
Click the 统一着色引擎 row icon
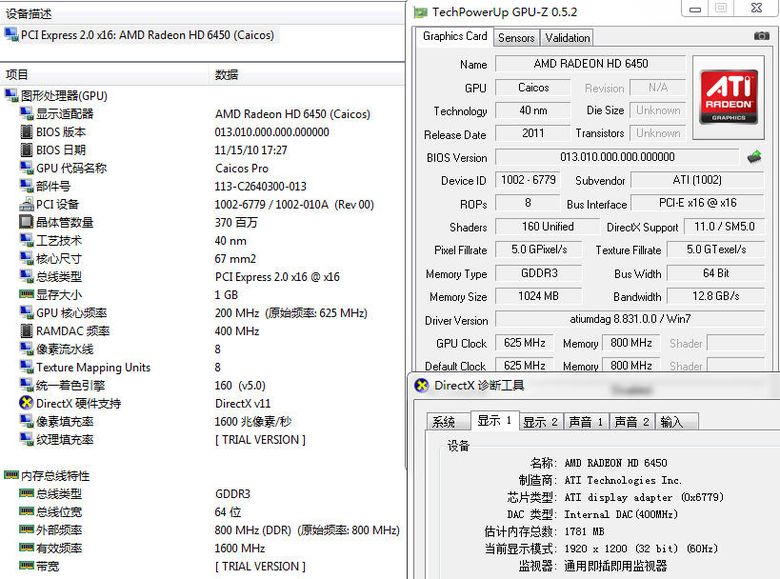pyautogui.click(x=26, y=385)
